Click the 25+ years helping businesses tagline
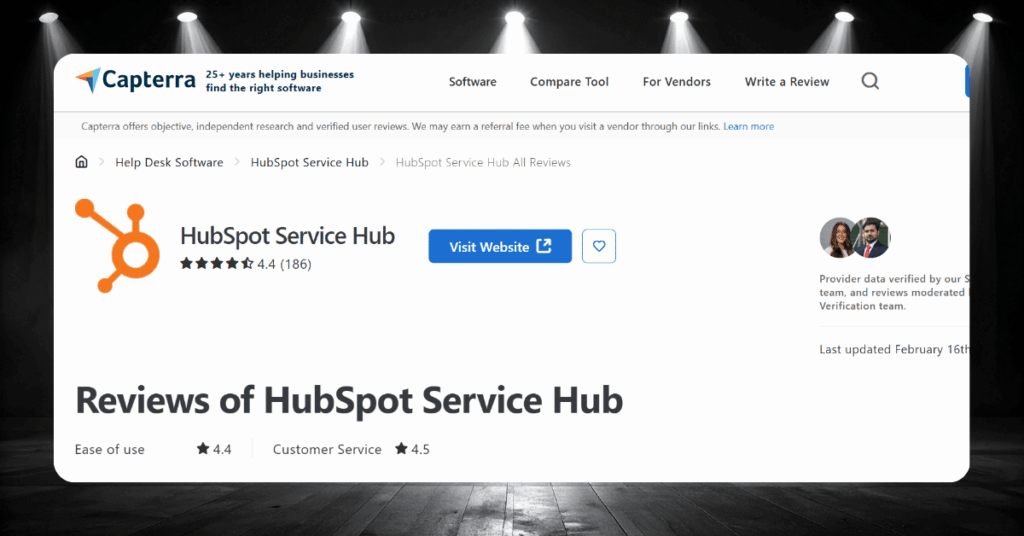This screenshot has width=1024, height=536. click(280, 81)
